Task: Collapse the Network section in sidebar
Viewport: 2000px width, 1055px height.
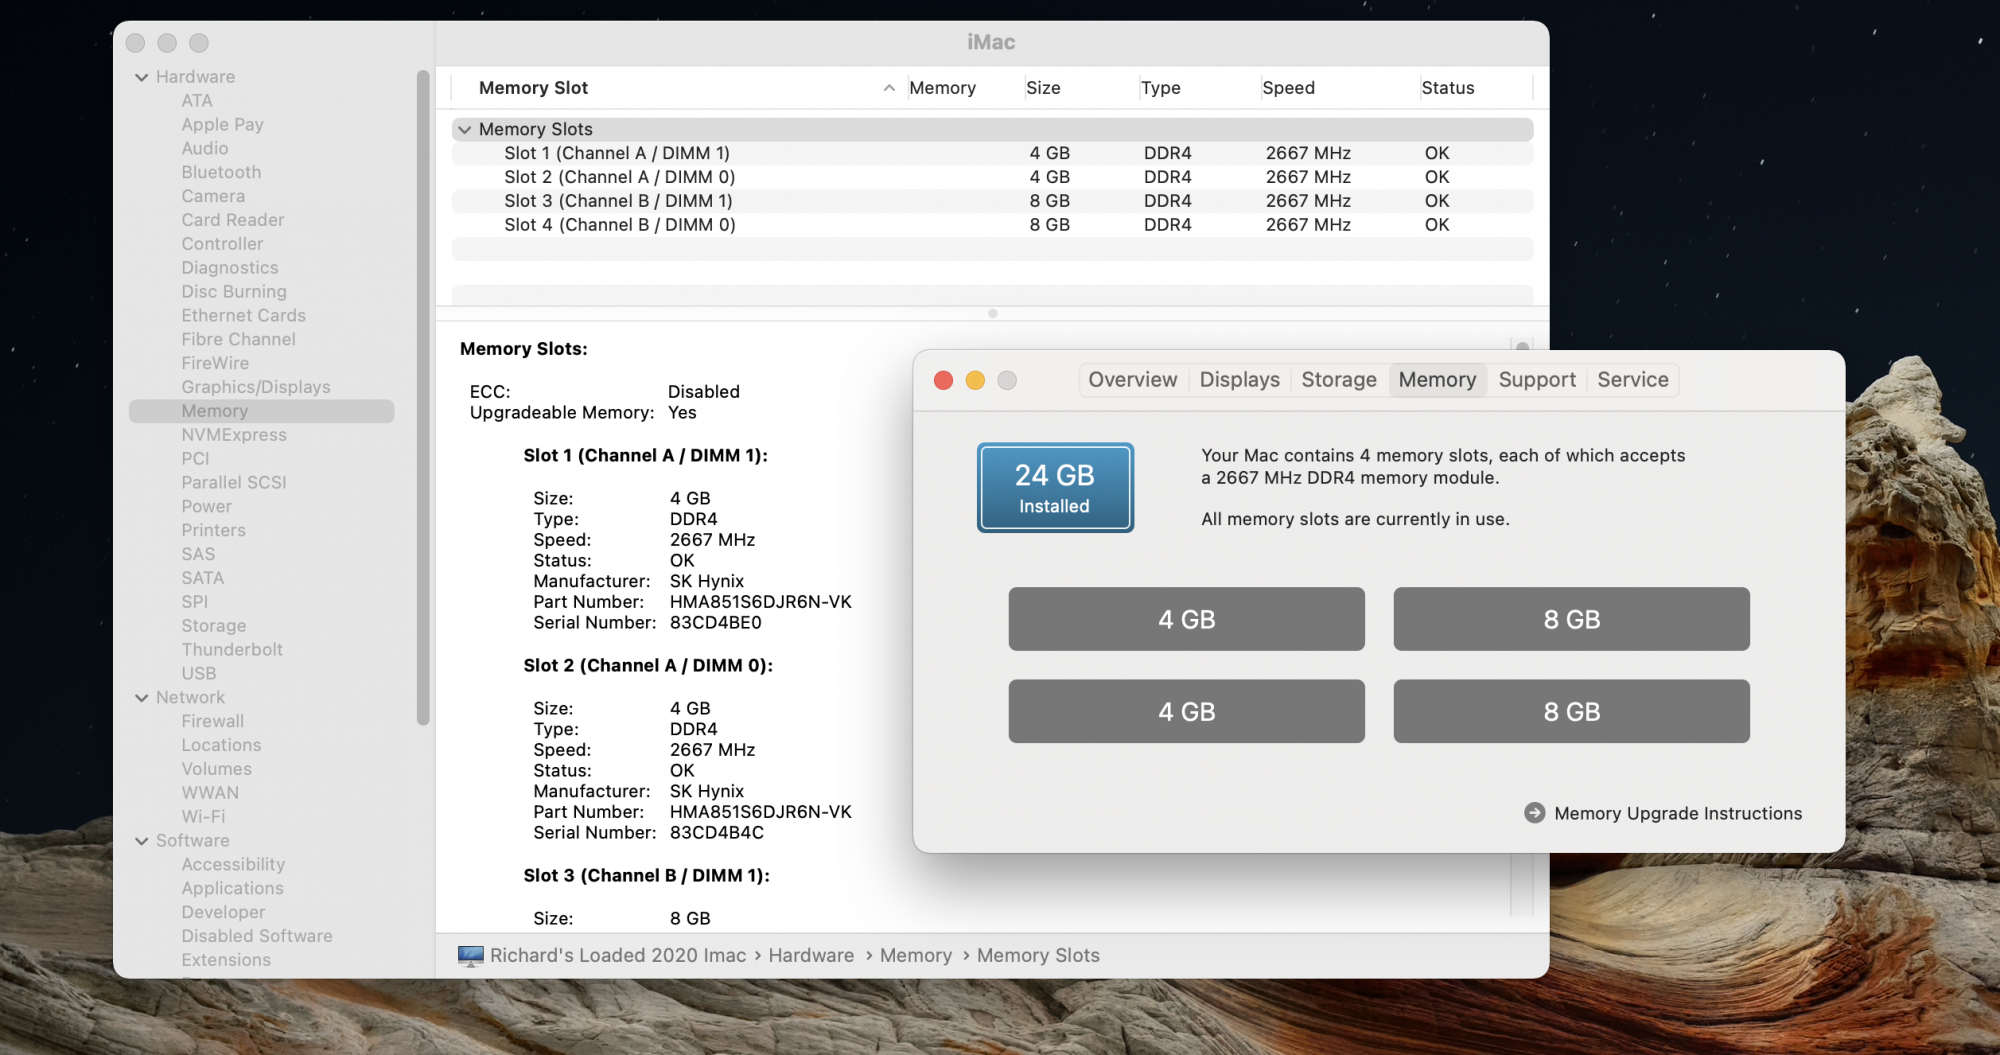Action: [142, 698]
